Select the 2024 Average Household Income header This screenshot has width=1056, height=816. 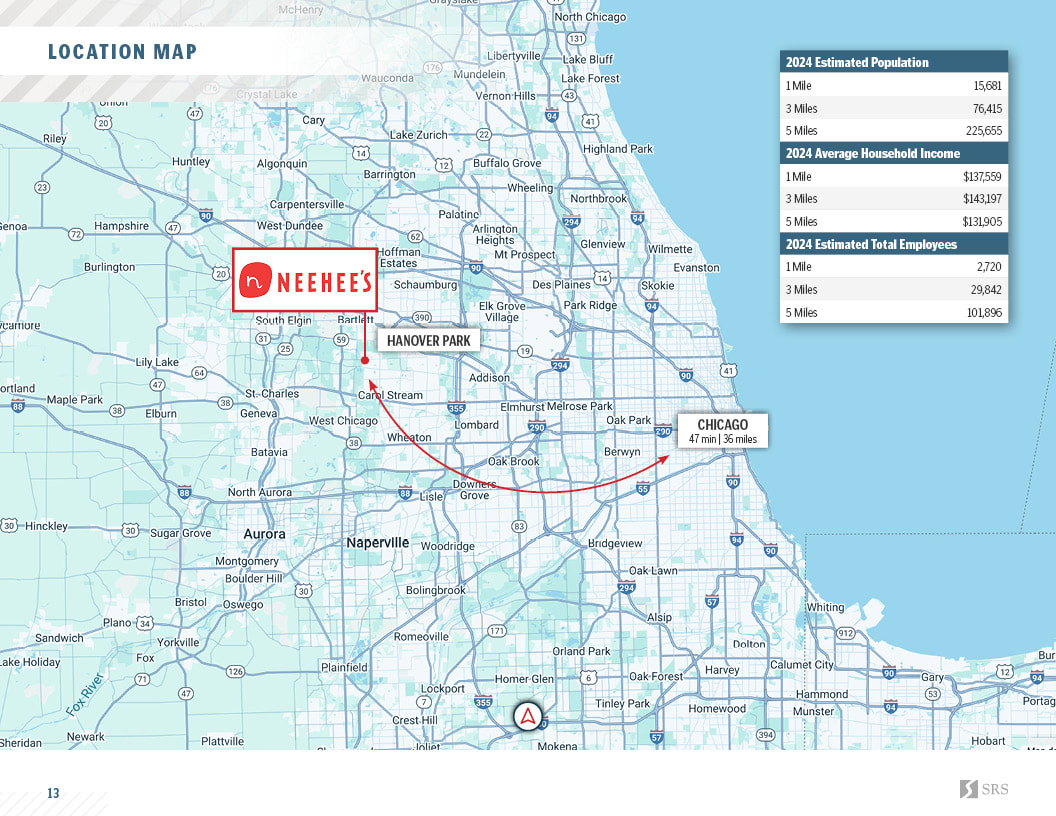coord(894,154)
